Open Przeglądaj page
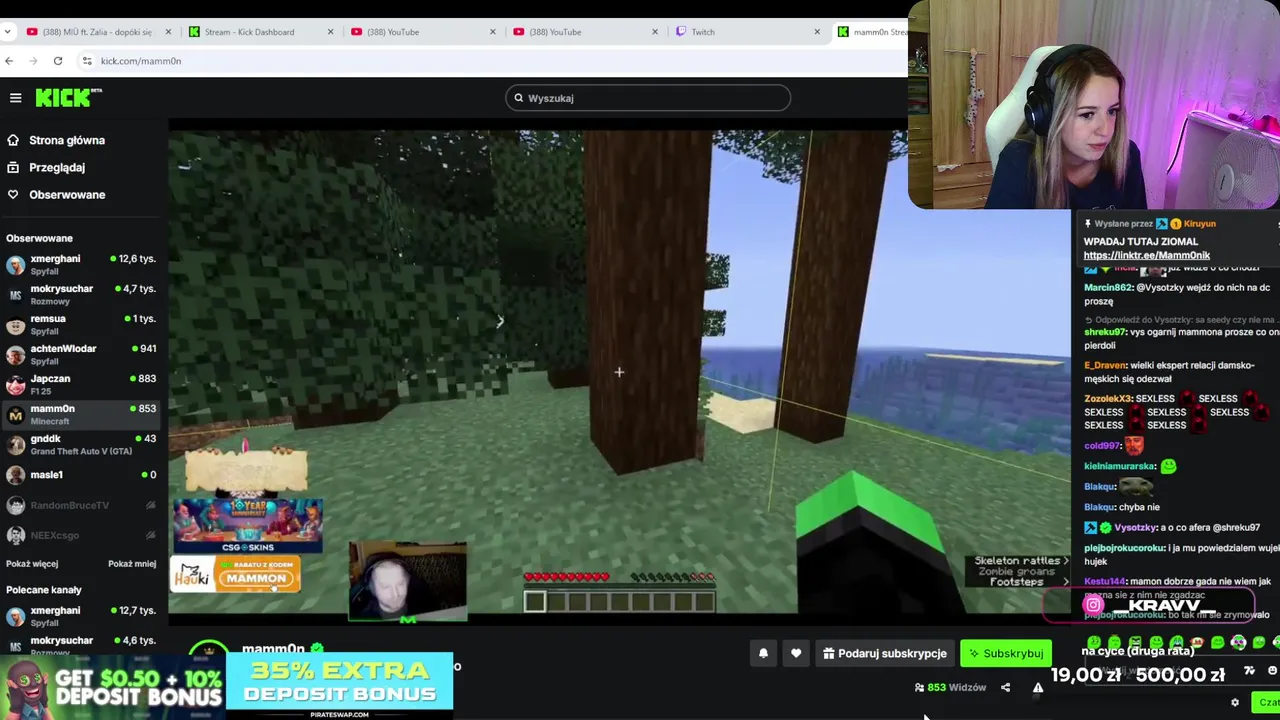 [x=57, y=167]
